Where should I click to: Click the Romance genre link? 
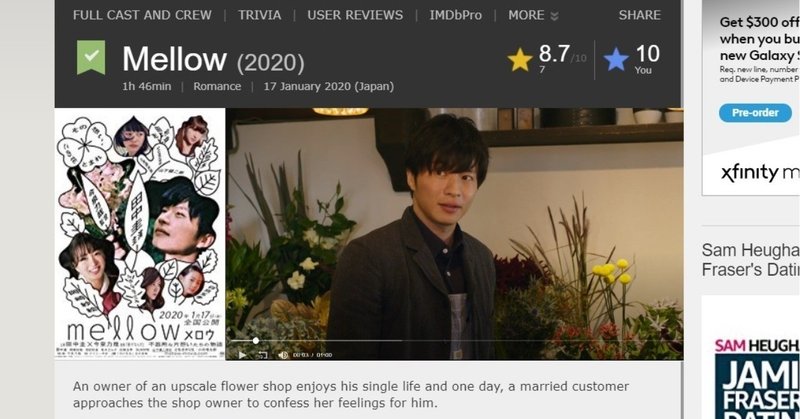[x=217, y=86]
